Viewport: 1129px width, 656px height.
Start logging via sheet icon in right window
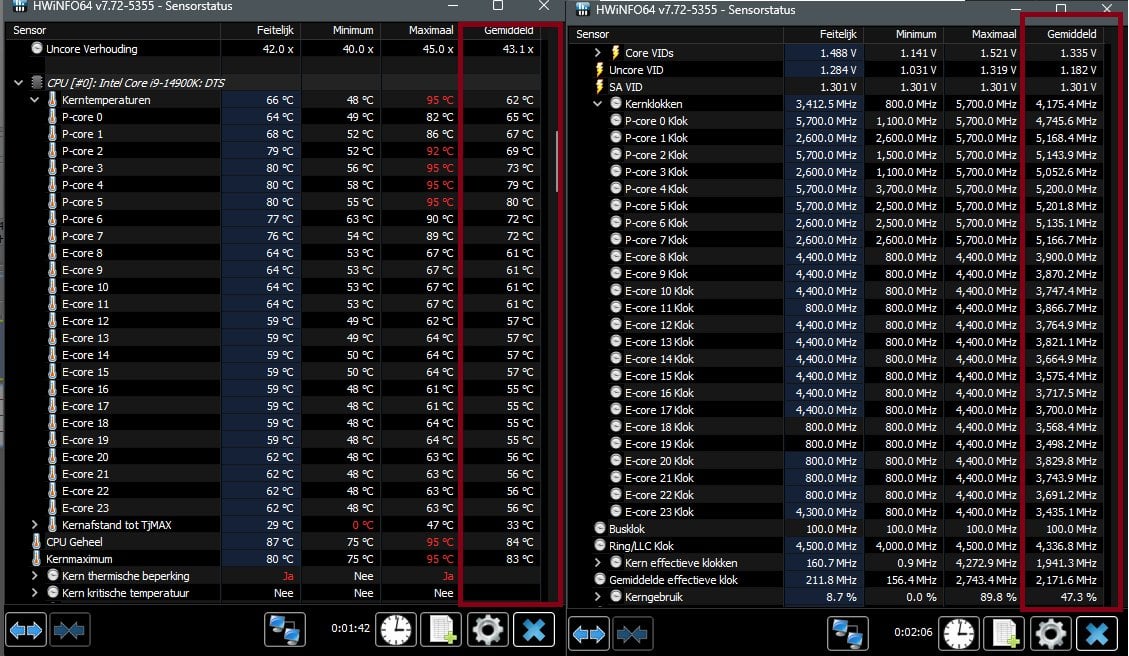click(1004, 634)
